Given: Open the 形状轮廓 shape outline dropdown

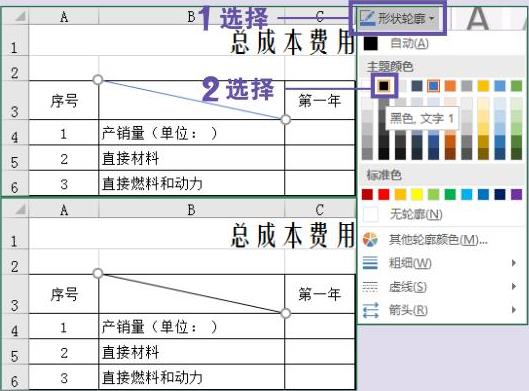Looking at the screenshot, I should 397,18.
